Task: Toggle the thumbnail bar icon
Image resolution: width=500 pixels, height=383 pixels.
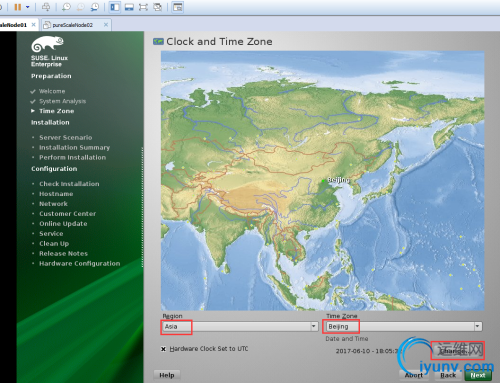Action: (129, 7)
